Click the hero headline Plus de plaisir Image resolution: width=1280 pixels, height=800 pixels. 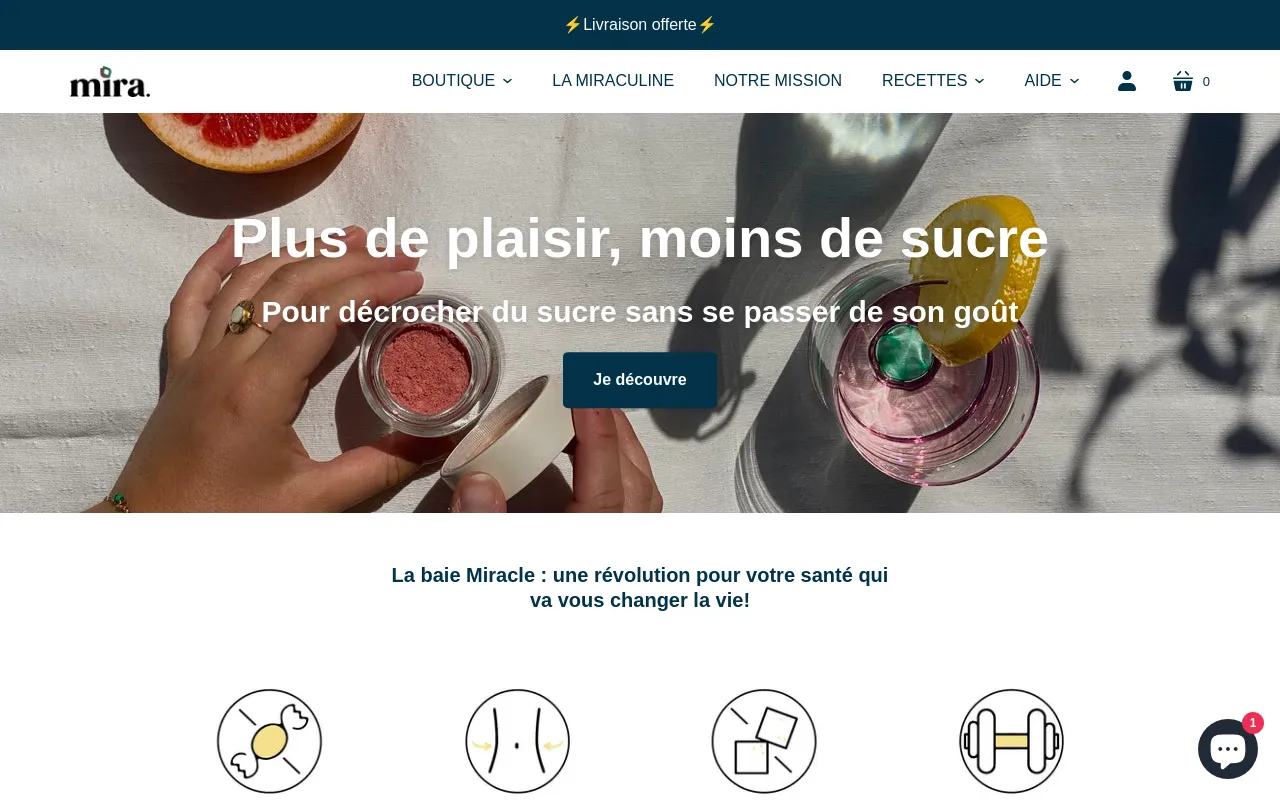[x=640, y=238]
